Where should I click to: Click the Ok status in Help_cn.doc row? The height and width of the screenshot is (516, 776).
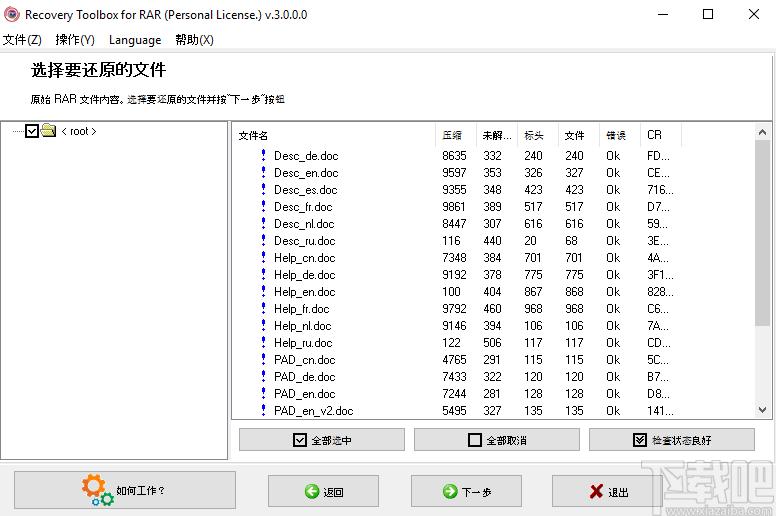tap(613, 258)
